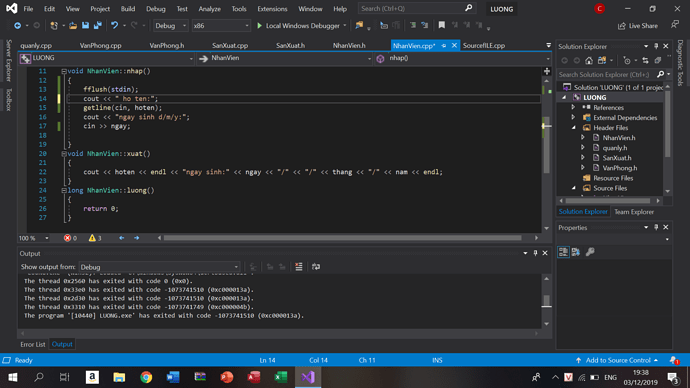Click Add to Source Control
The height and width of the screenshot is (388, 690).
617,360
